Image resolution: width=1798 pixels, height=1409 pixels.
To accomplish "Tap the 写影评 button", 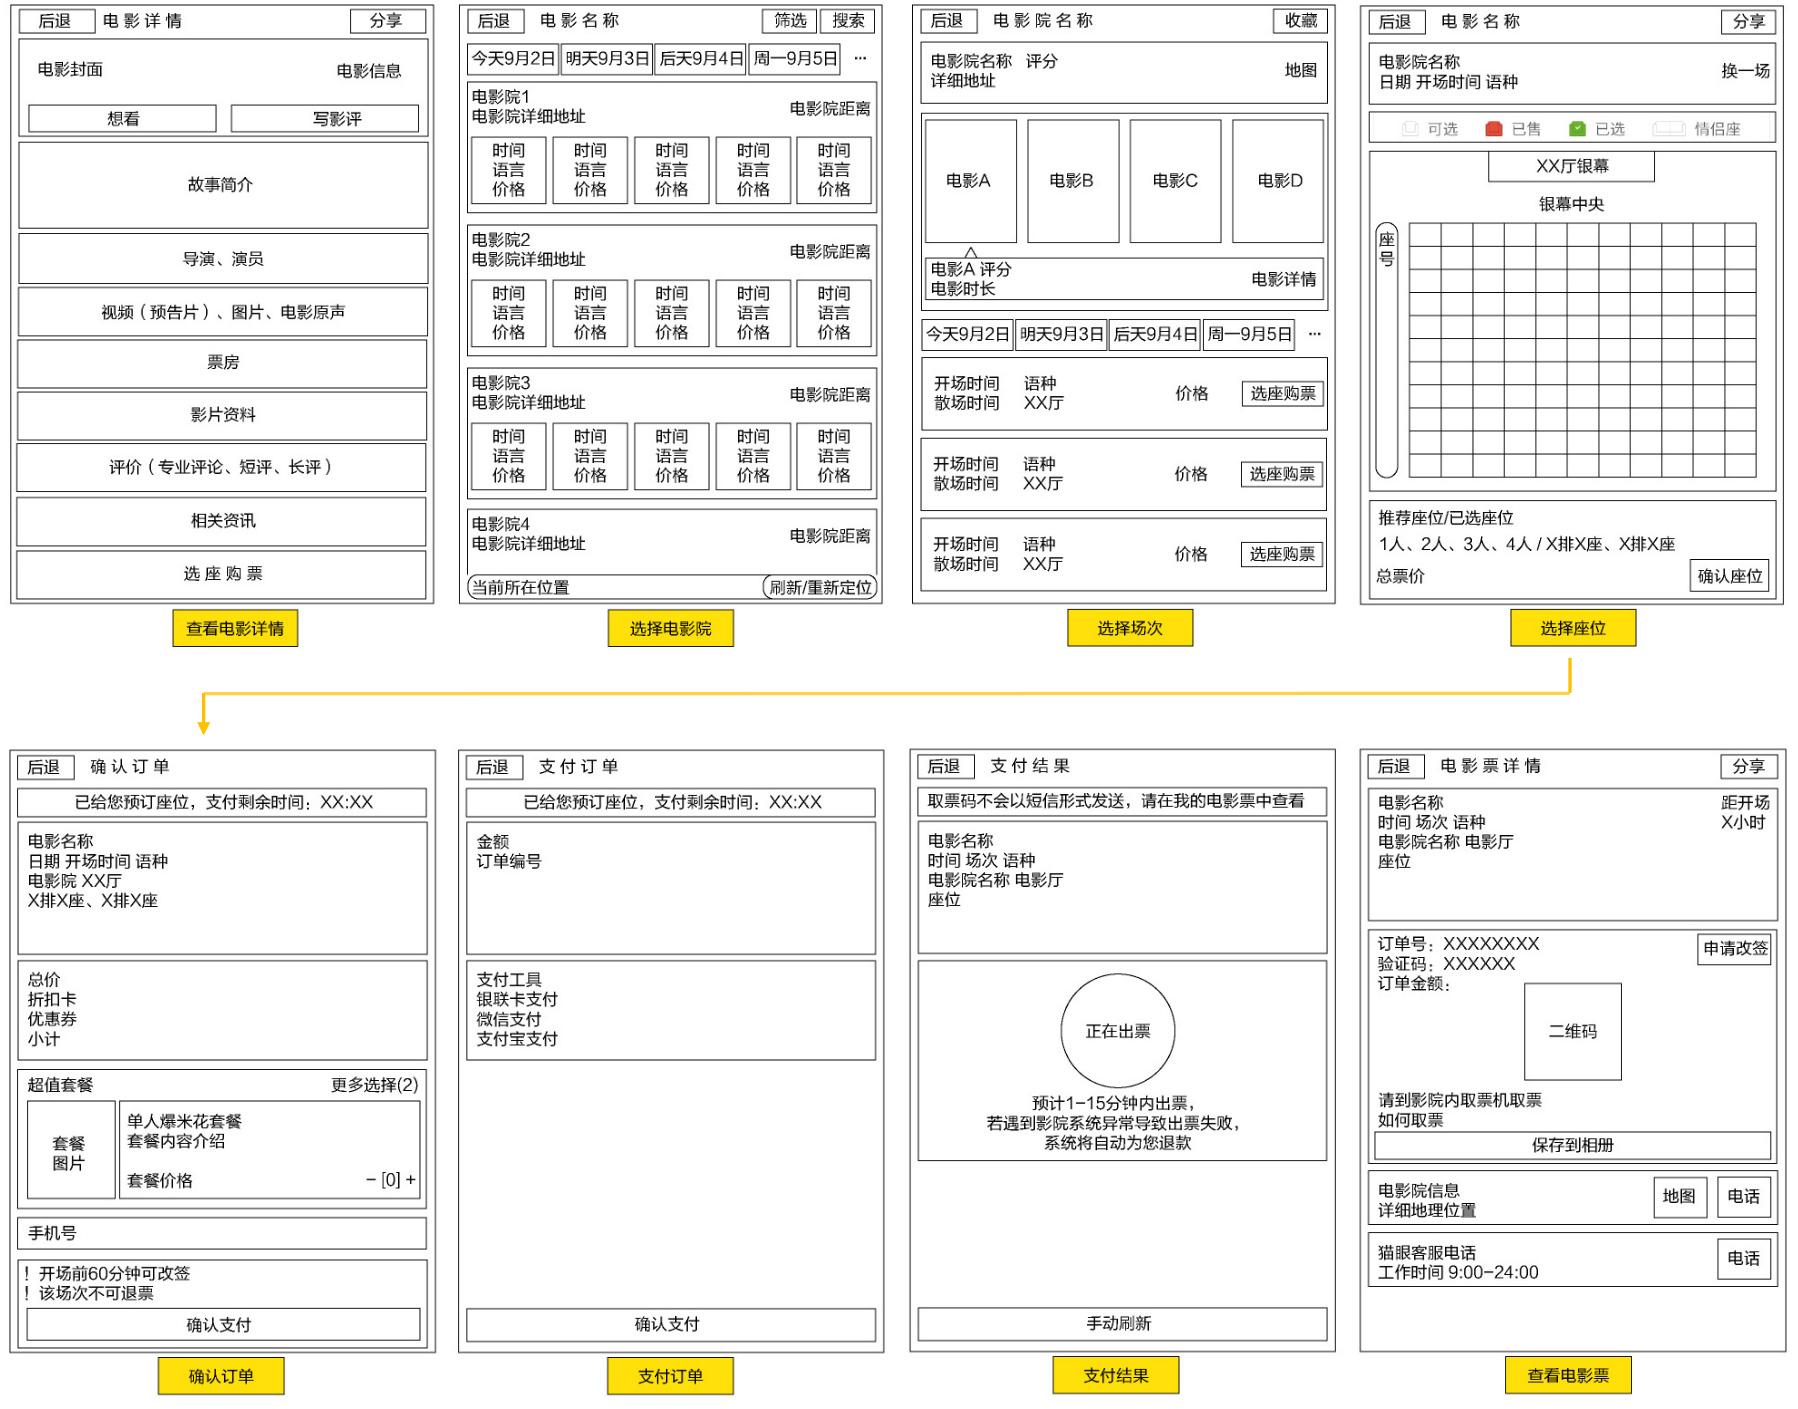I will click(x=326, y=119).
